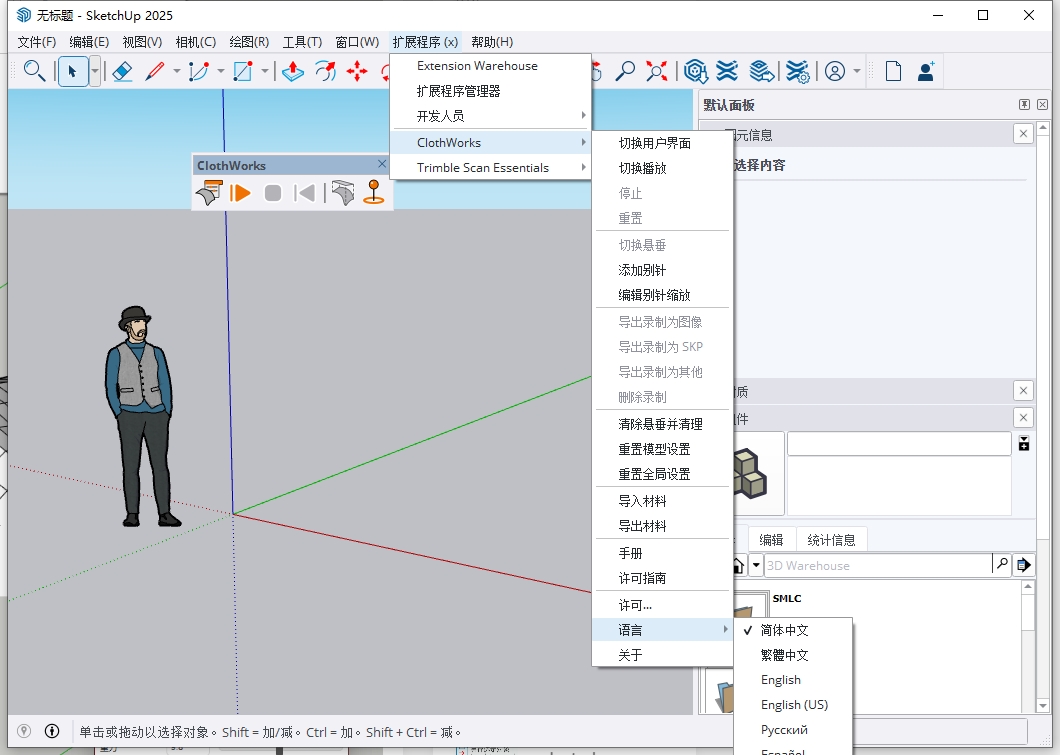Click the info circle icon in status bar
The image size is (1060, 755).
click(x=52, y=731)
